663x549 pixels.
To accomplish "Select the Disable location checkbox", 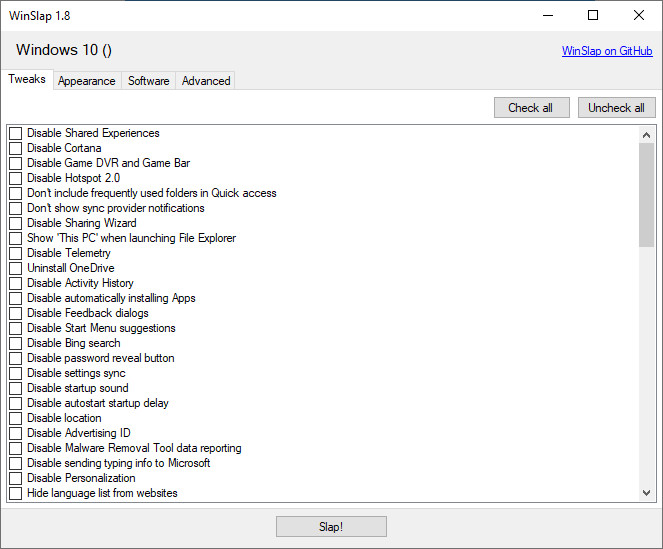I will tap(16, 418).
